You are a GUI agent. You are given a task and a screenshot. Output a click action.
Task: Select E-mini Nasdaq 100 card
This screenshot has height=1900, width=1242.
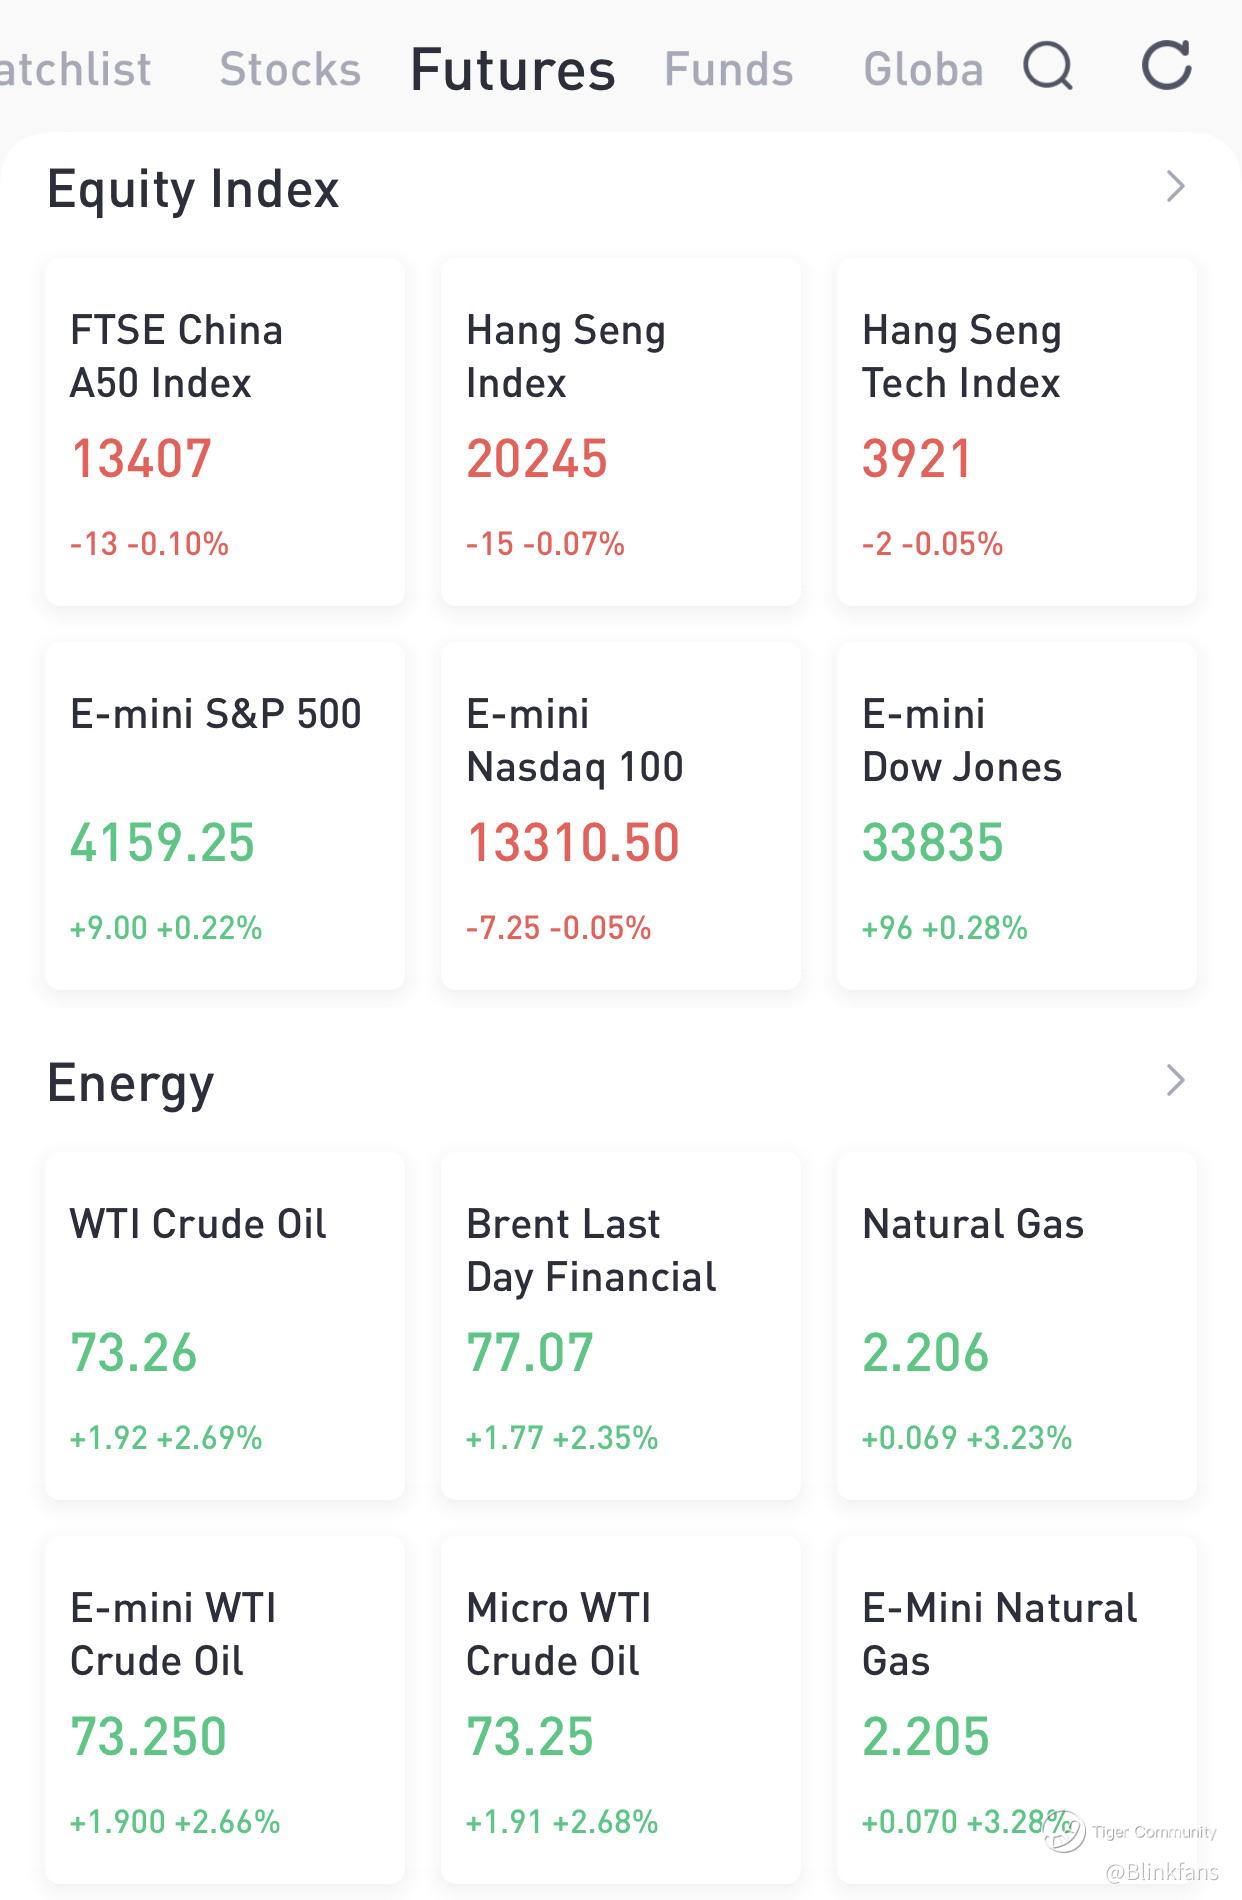tap(621, 816)
